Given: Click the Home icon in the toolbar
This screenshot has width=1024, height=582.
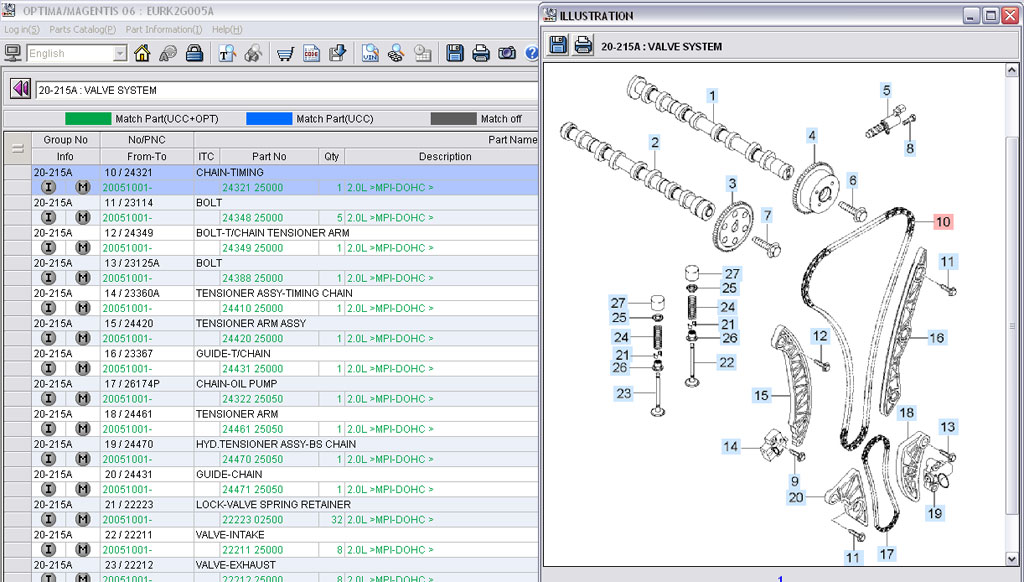Looking at the screenshot, I should [x=142, y=53].
